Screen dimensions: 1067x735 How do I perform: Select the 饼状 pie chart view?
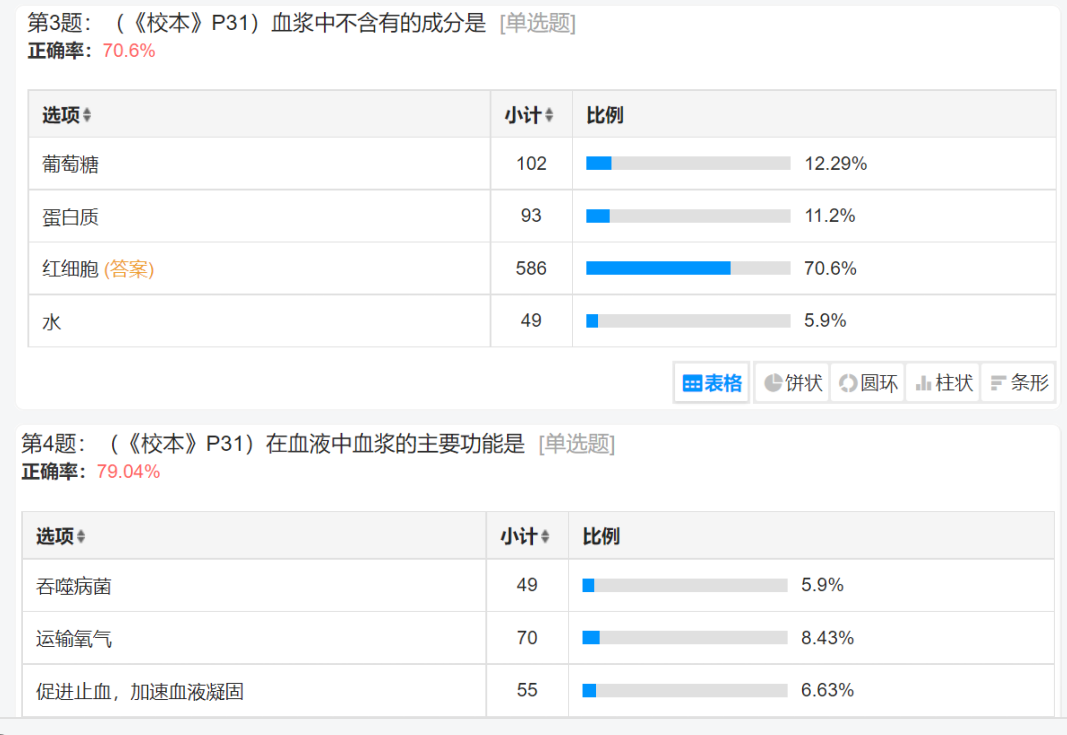click(x=792, y=383)
